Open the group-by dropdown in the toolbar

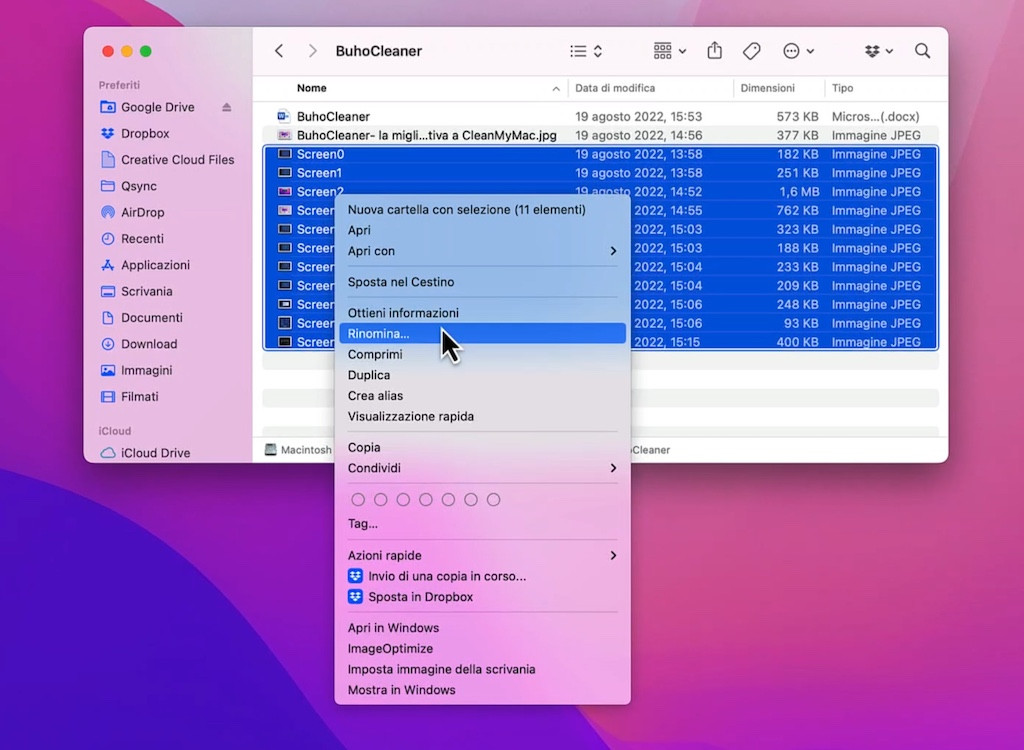669,51
